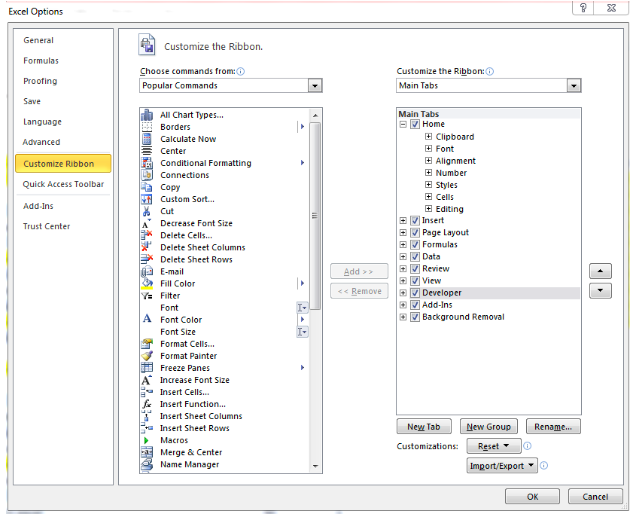Expand the Alignment group node
This screenshot has height=515, width=632.
[x=428, y=161]
